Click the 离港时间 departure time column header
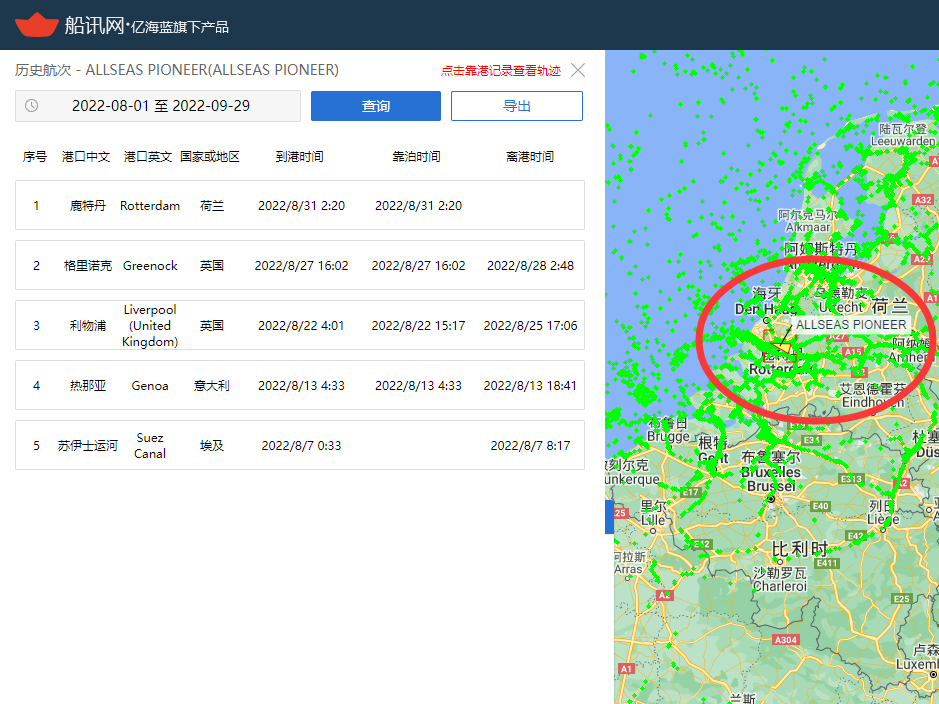 pos(529,157)
